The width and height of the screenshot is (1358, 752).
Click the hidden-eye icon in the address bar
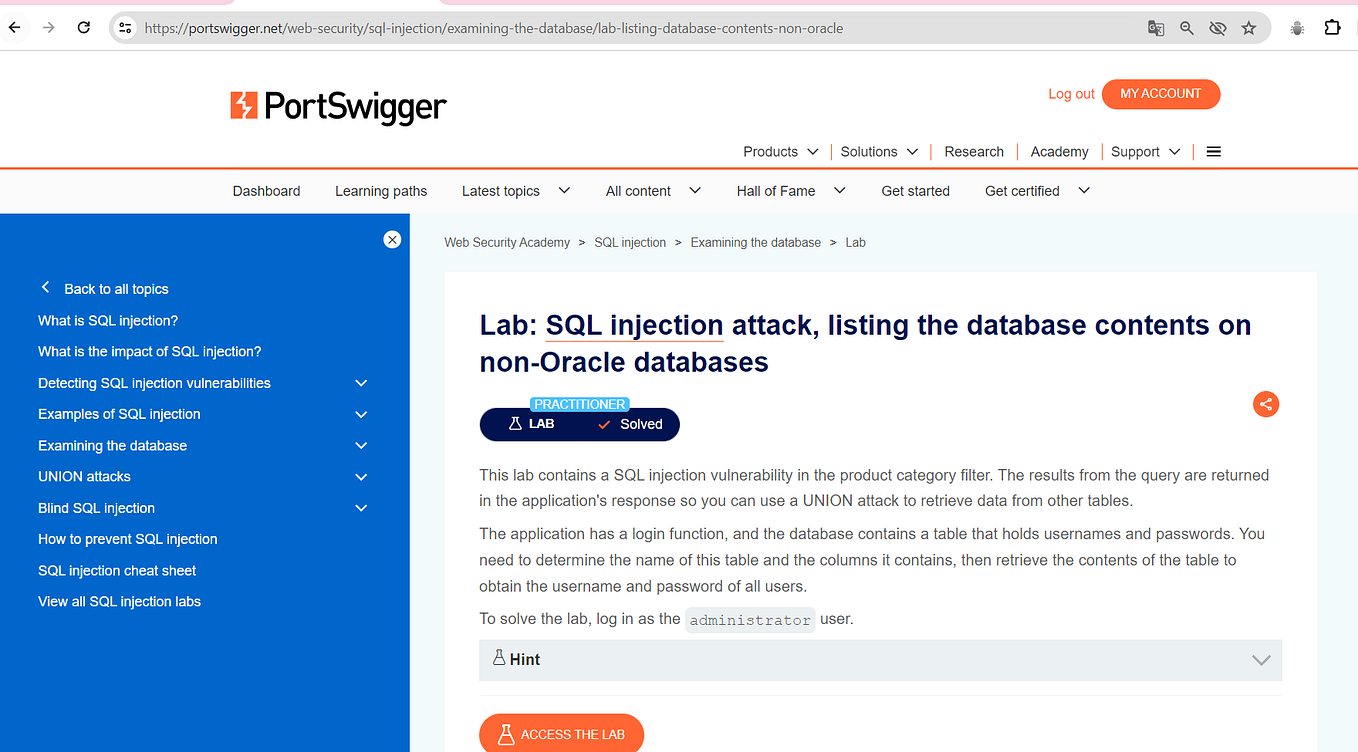1217,28
